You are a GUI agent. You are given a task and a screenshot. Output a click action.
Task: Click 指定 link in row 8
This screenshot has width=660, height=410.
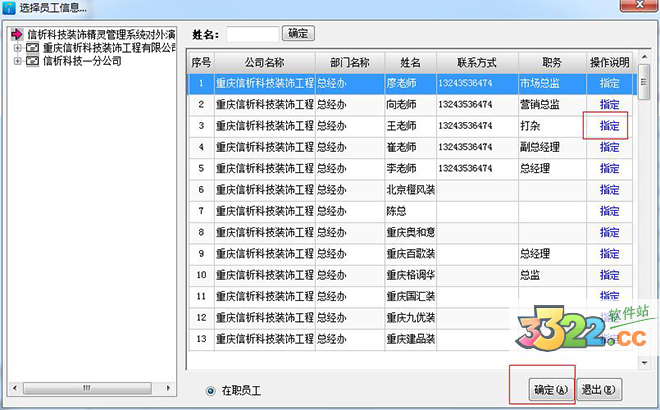[x=609, y=232]
